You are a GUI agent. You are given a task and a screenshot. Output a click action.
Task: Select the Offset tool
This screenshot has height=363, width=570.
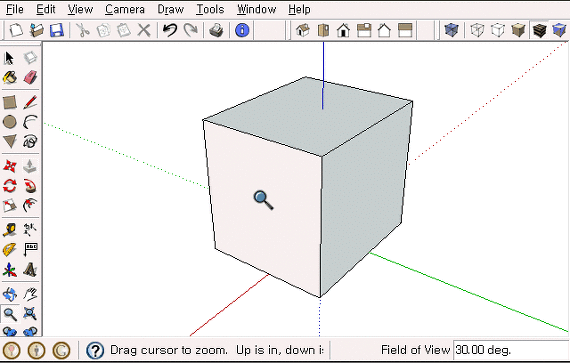point(30,205)
